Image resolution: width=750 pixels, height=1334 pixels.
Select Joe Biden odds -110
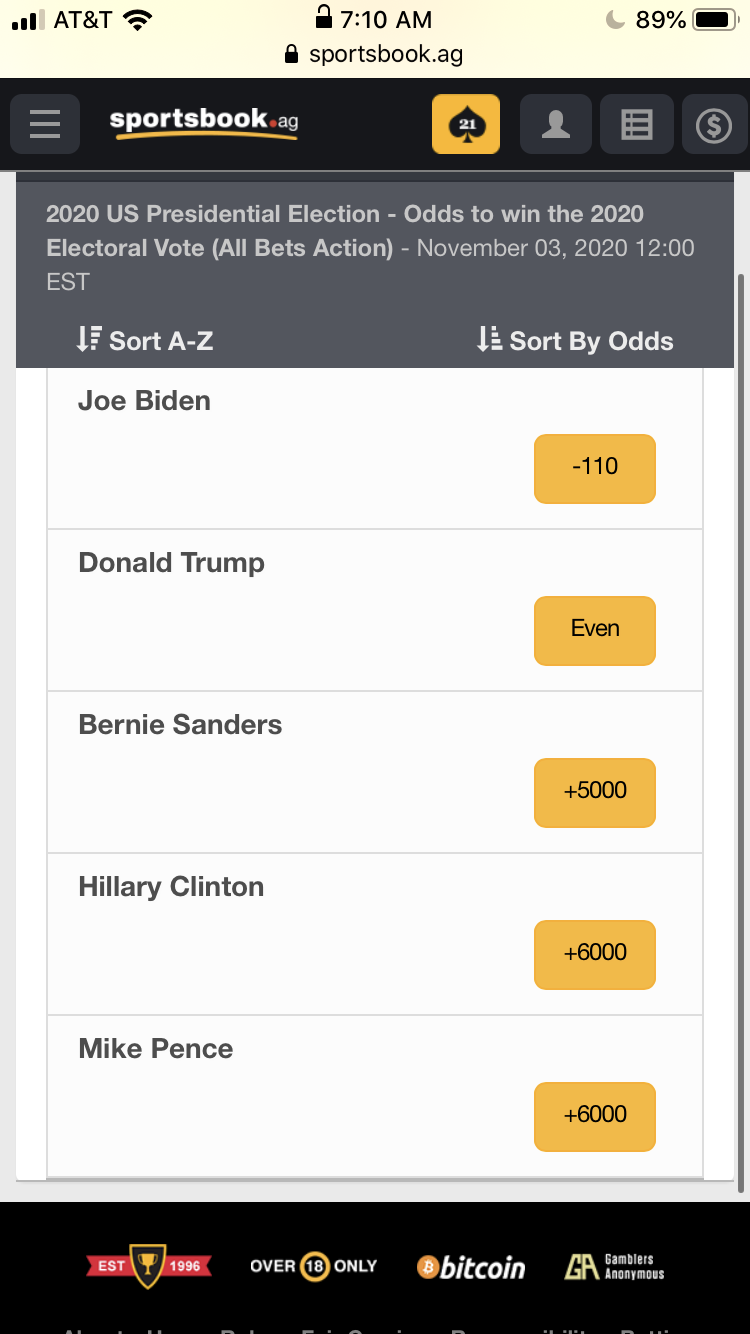[595, 468]
